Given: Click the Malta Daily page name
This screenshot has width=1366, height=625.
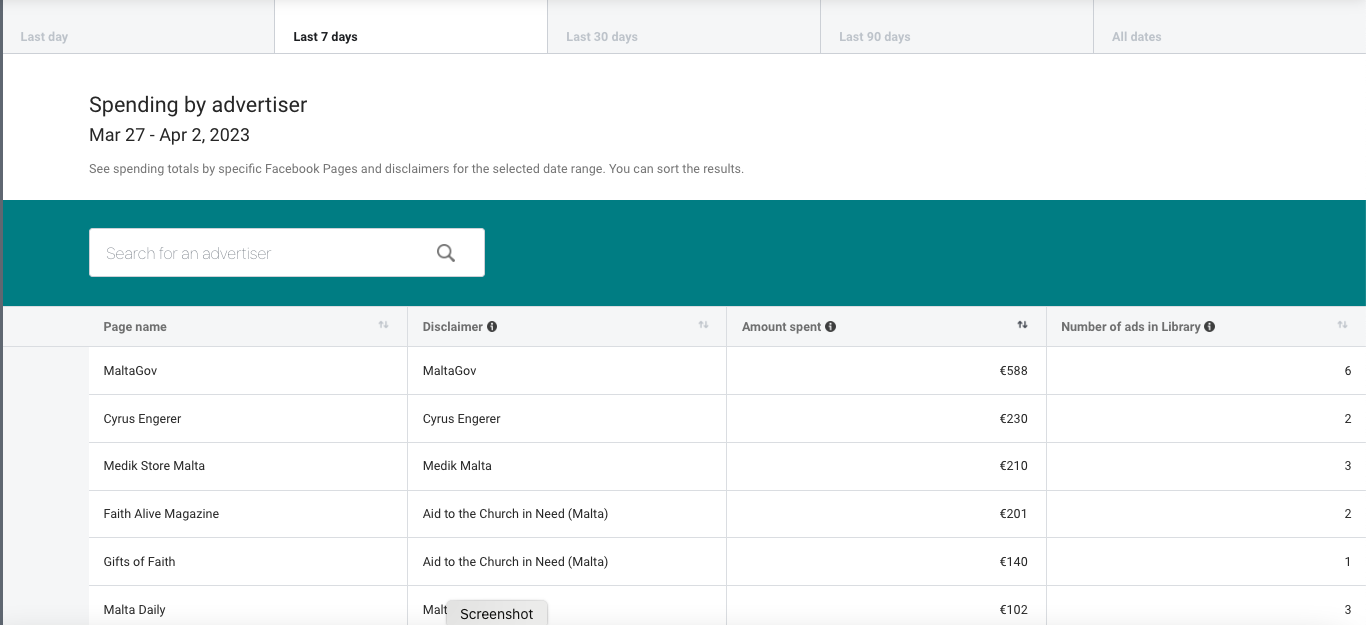Looking at the screenshot, I should 134,610.
